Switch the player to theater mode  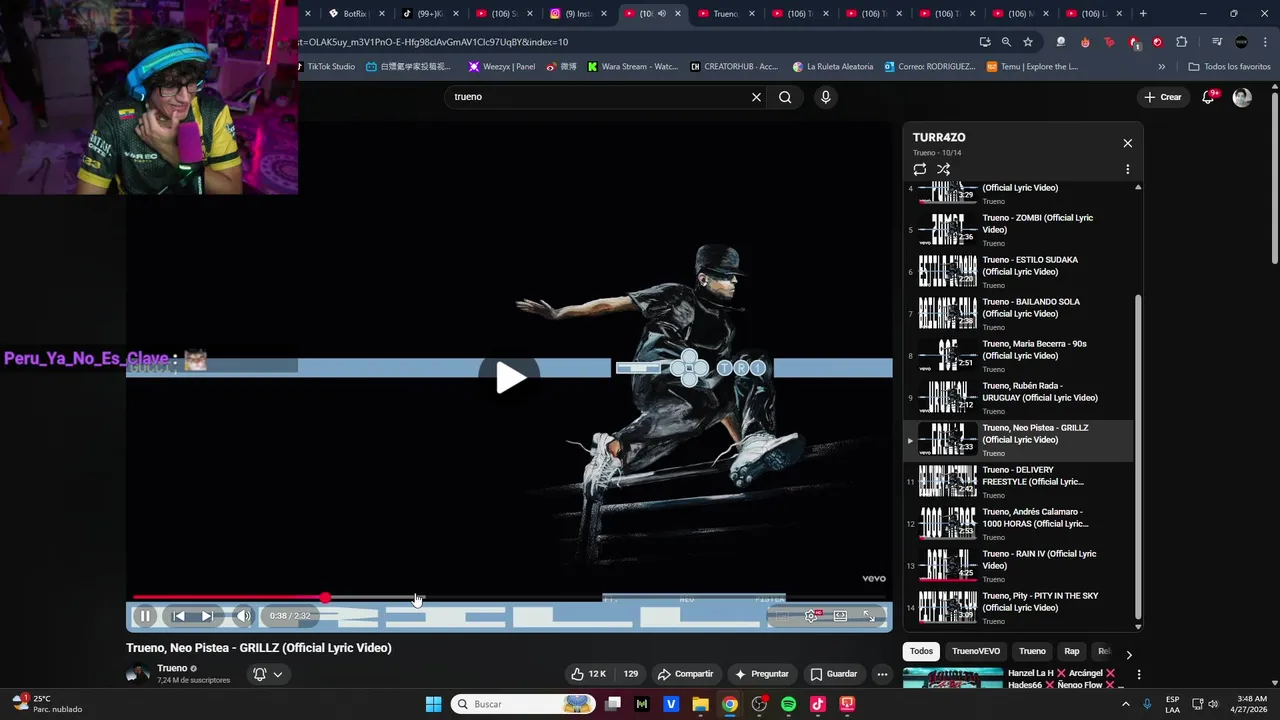pos(840,616)
